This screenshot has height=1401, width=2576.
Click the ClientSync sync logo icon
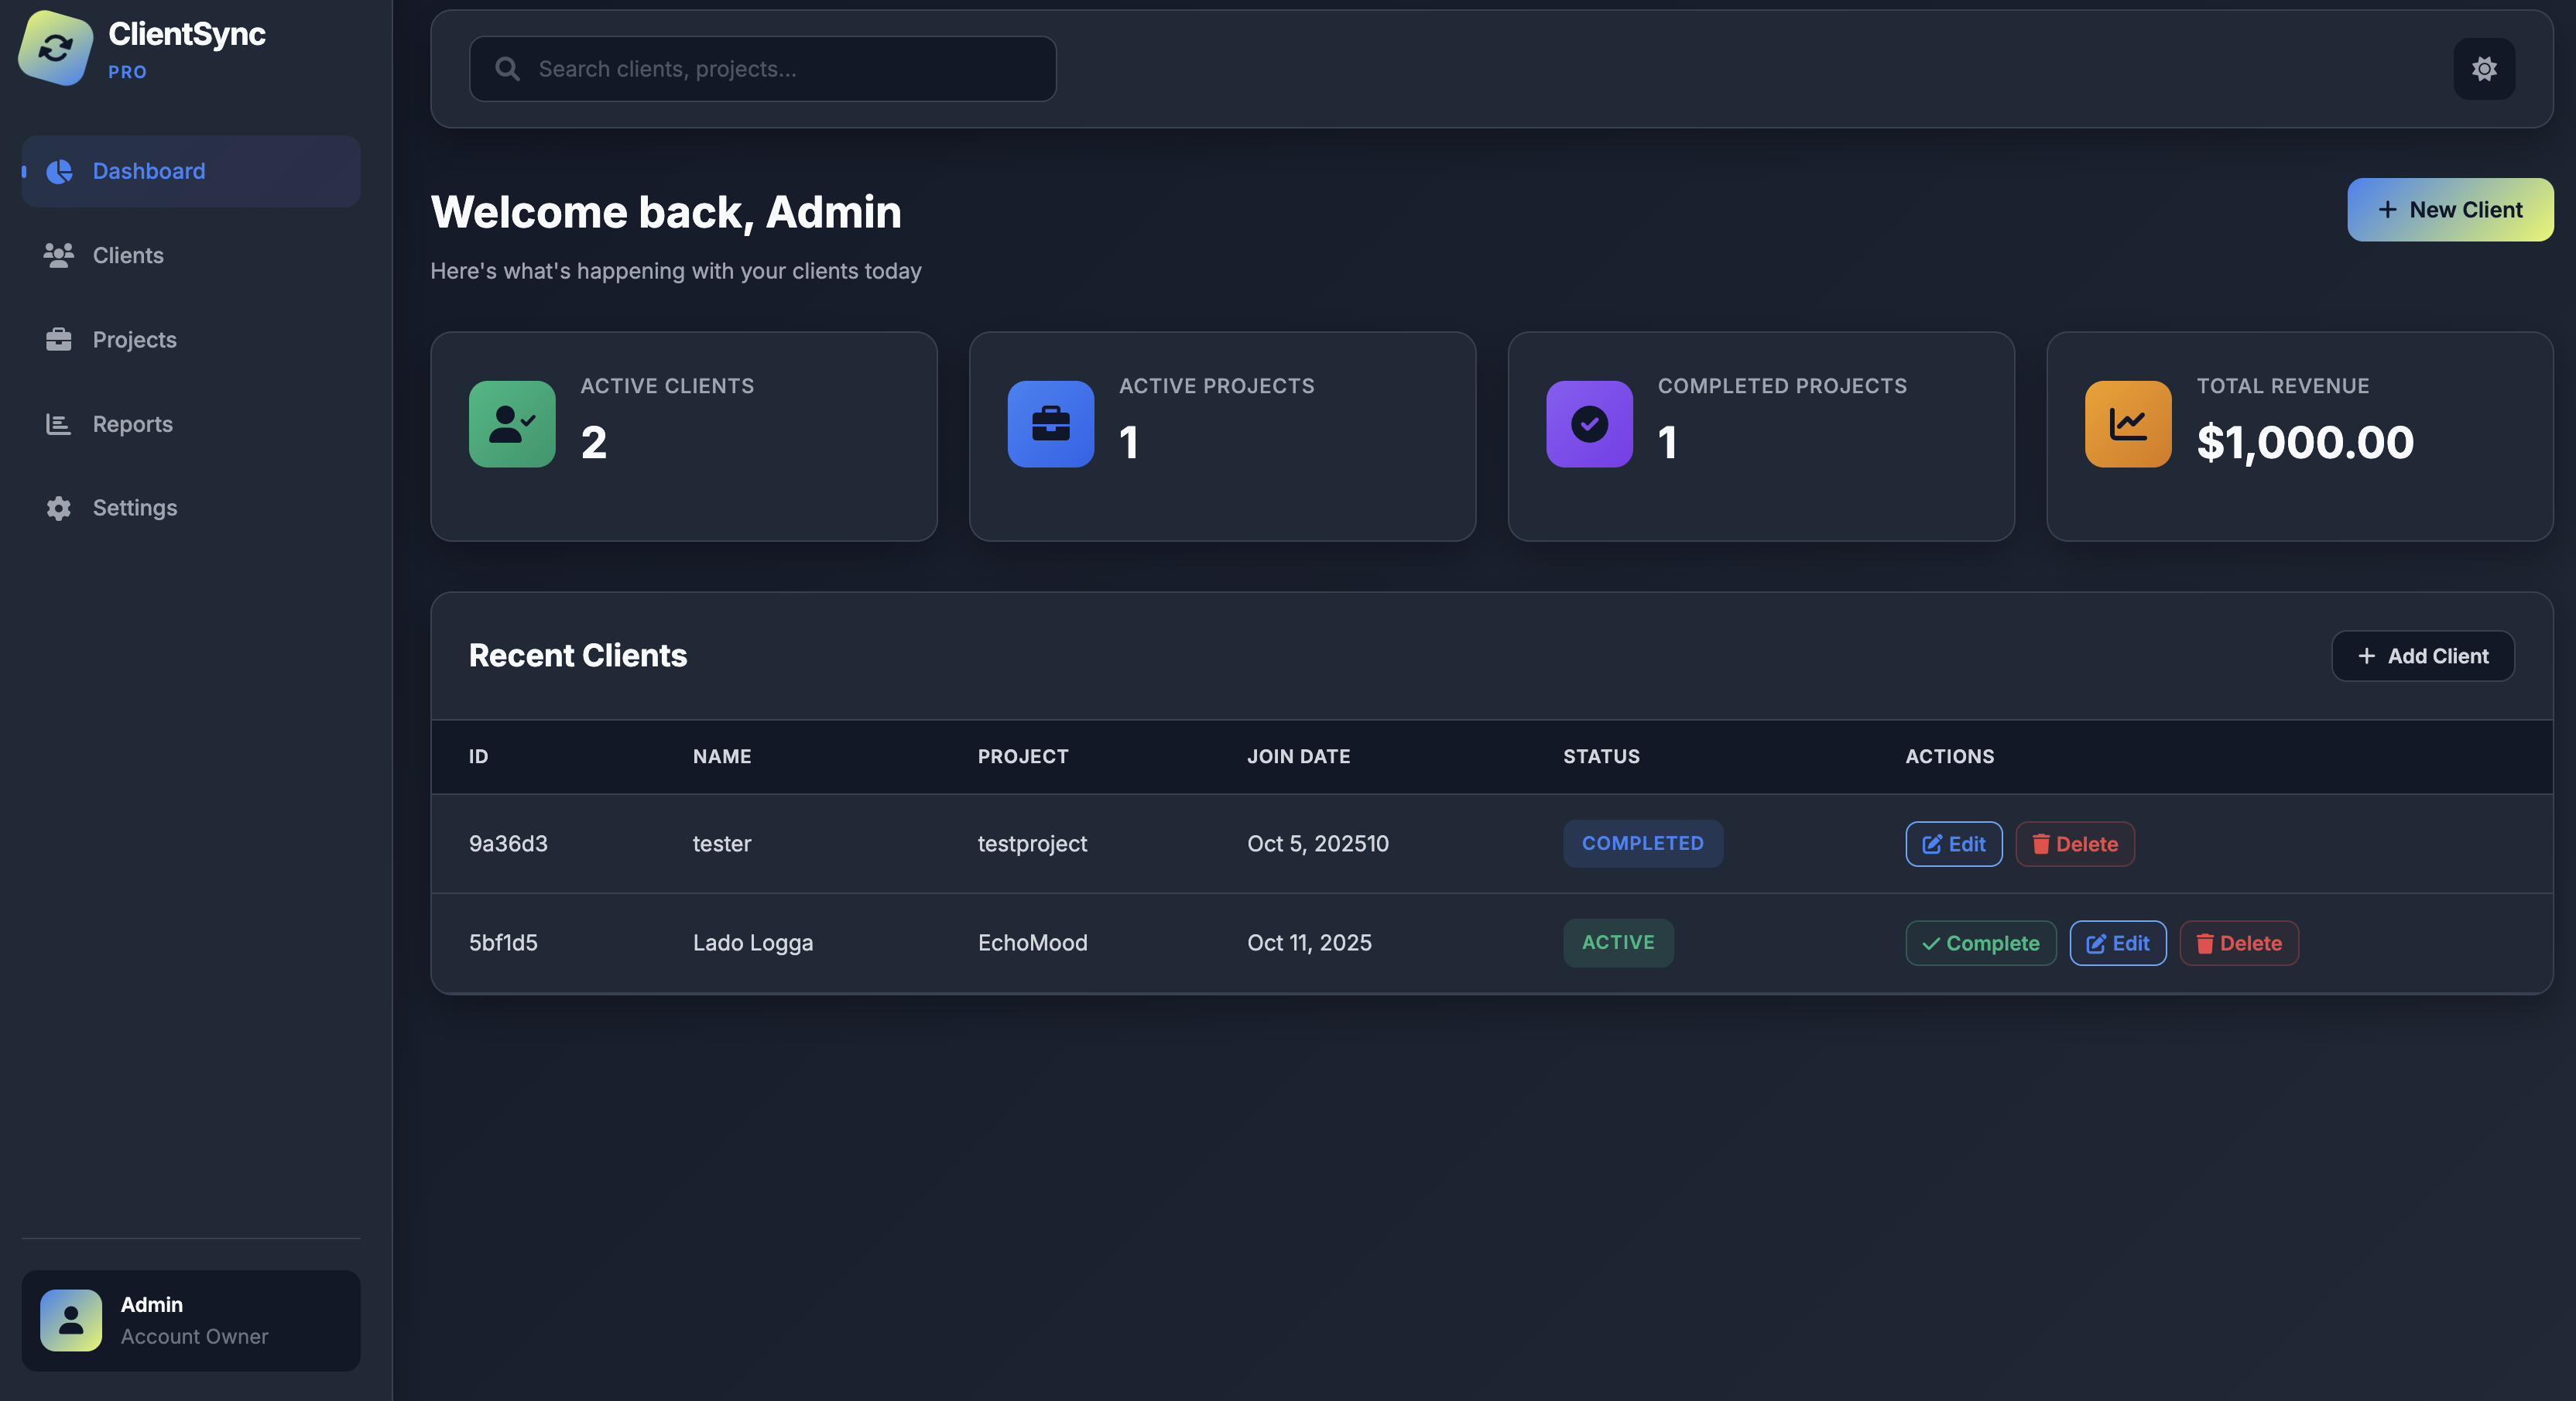[55, 48]
